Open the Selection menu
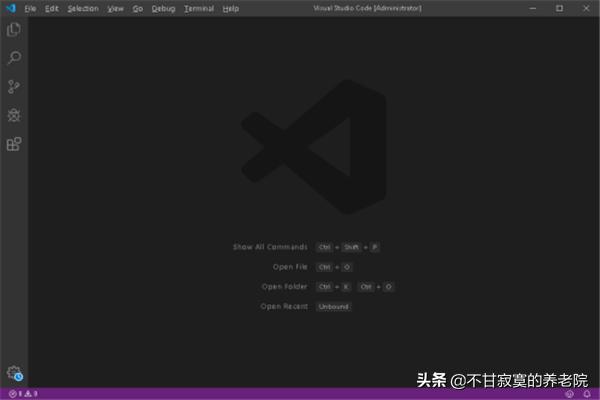600x400 pixels. pos(83,8)
